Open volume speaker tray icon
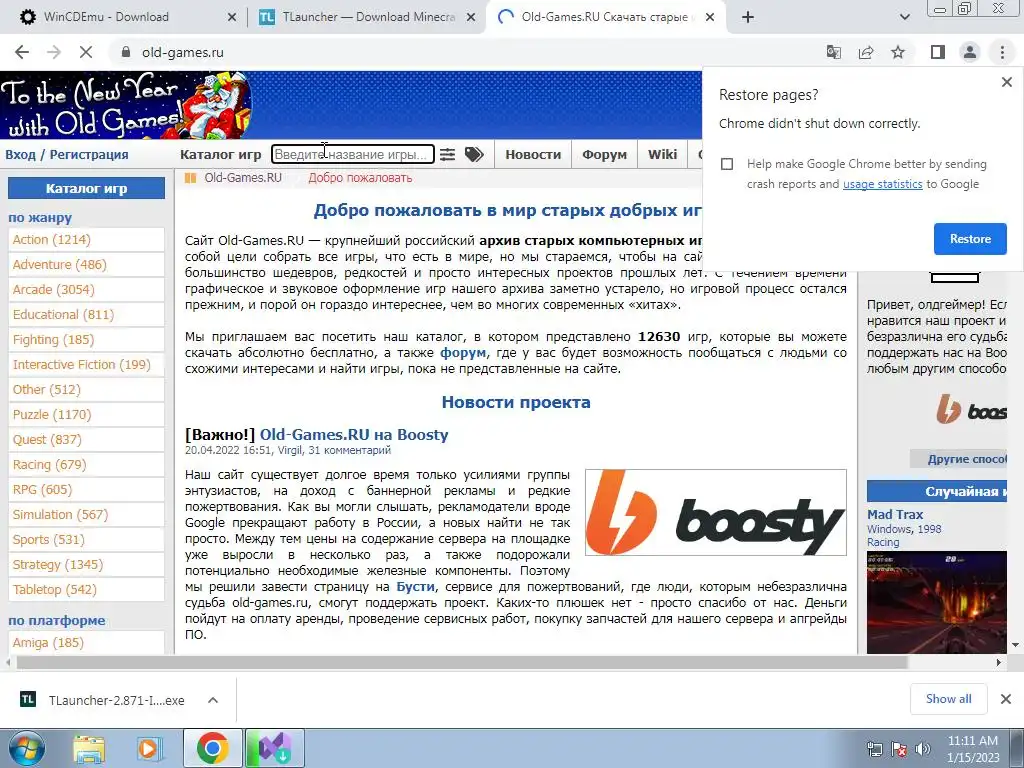 point(922,748)
